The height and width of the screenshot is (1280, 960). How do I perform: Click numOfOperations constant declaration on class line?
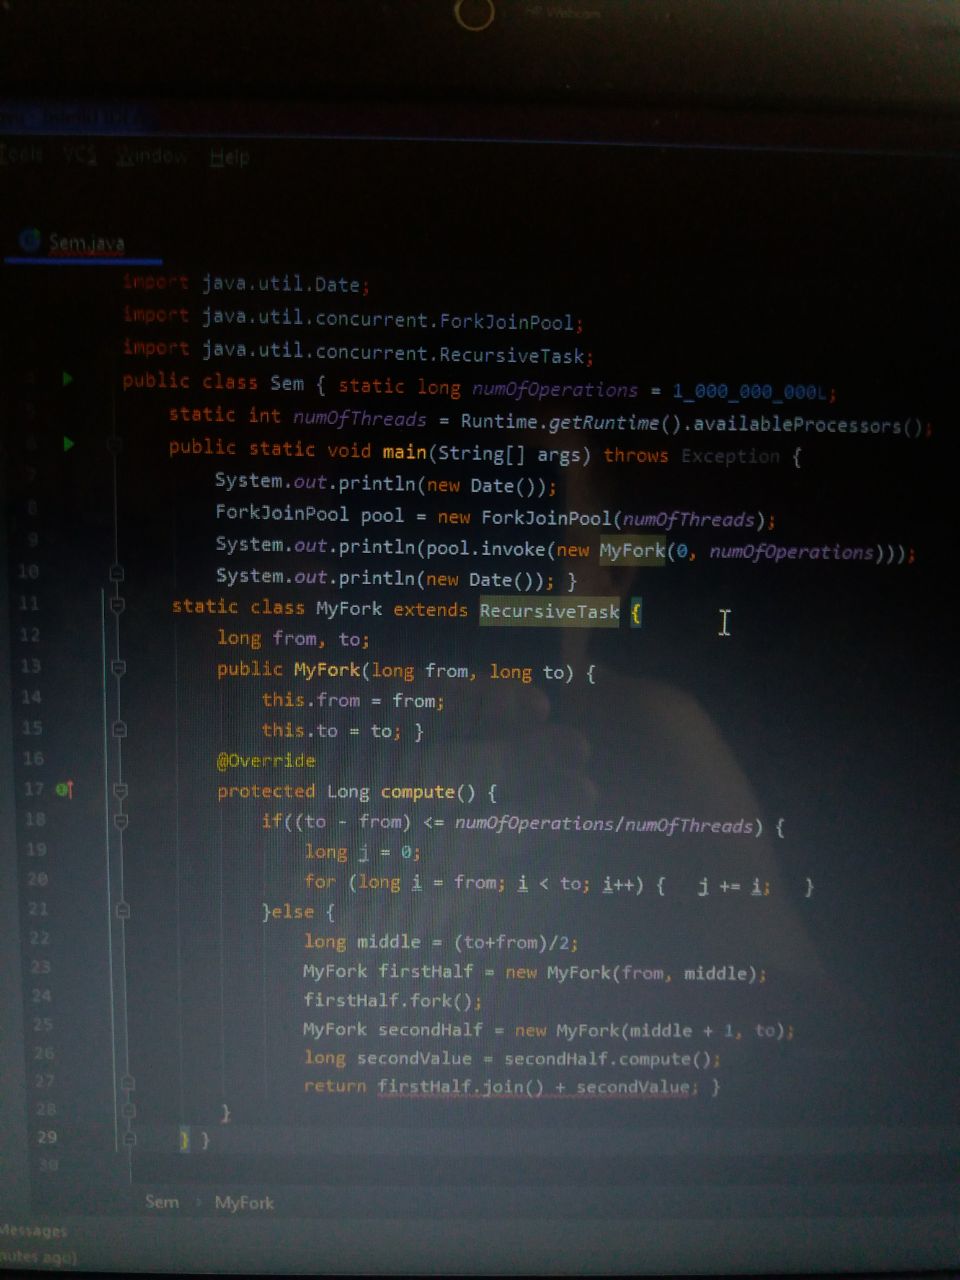(554, 390)
